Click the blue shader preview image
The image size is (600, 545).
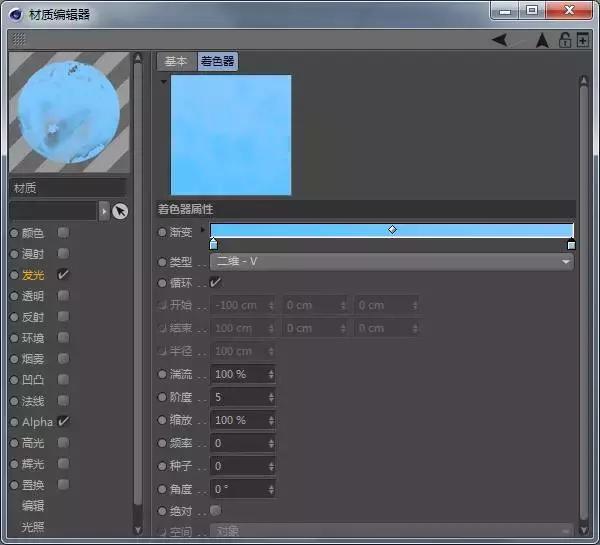point(231,135)
